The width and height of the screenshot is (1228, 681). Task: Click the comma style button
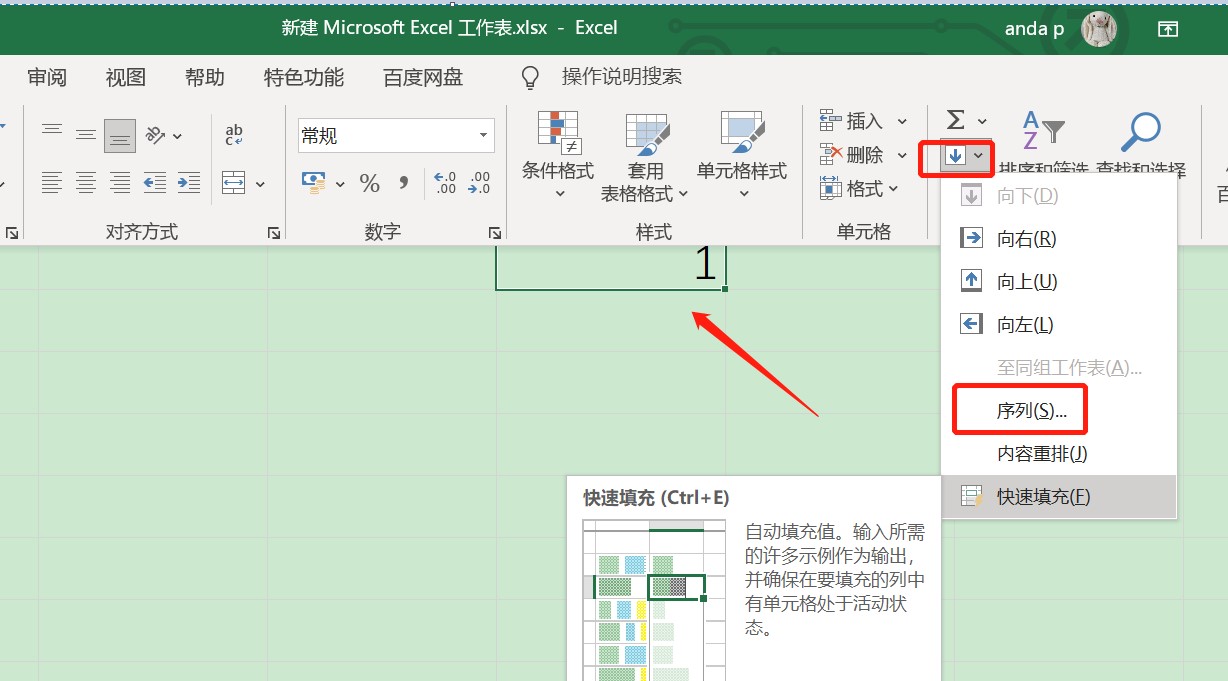click(x=404, y=183)
